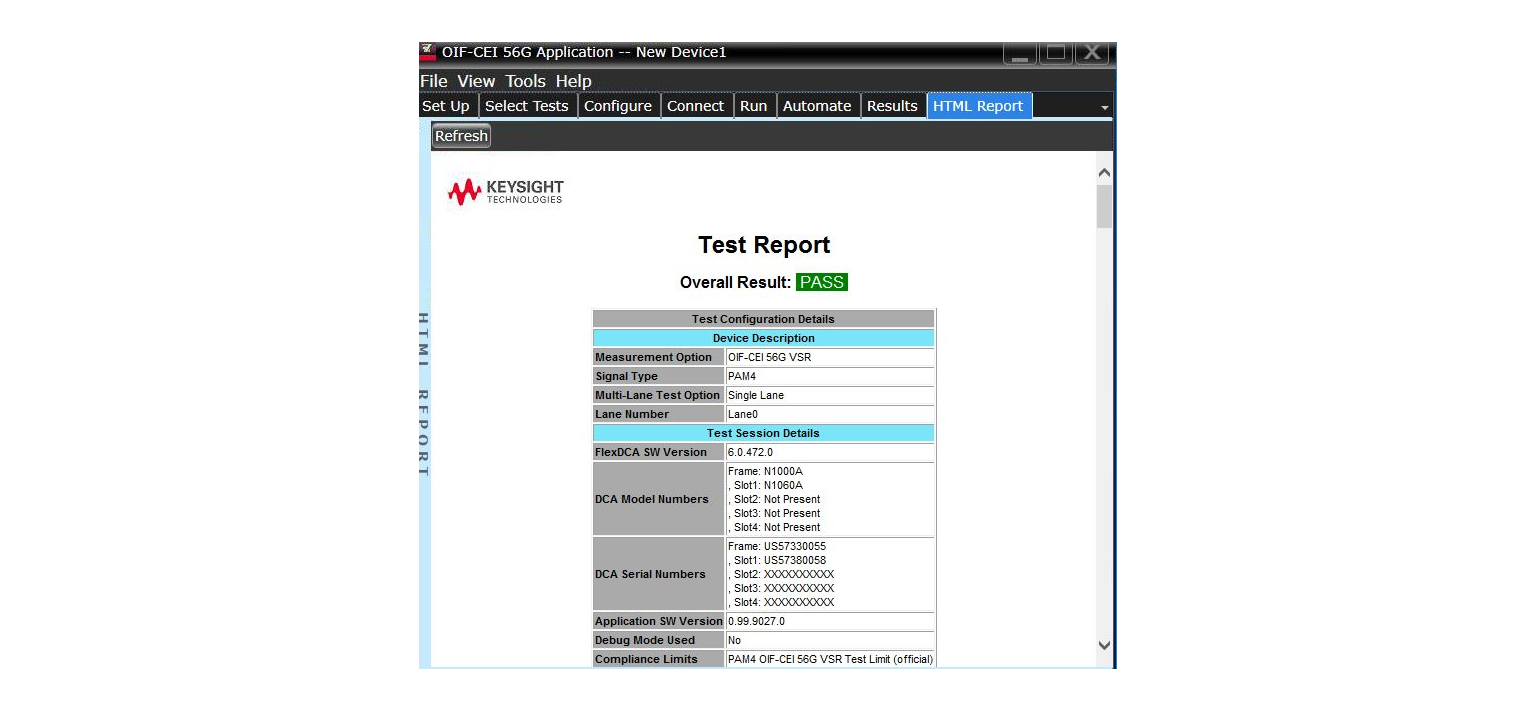Click the green PASS result indicator
Viewport: 1536px width, 711px height.
pos(822,282)
